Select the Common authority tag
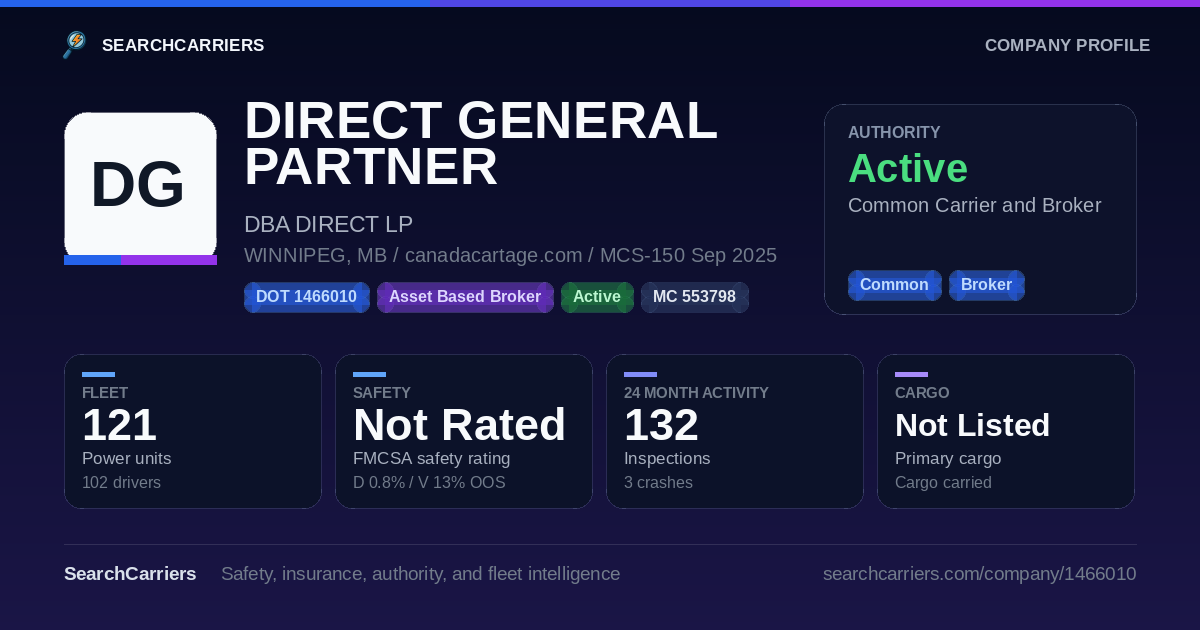This screenshot has width=1200, height=630. click(x=894, y=285)
